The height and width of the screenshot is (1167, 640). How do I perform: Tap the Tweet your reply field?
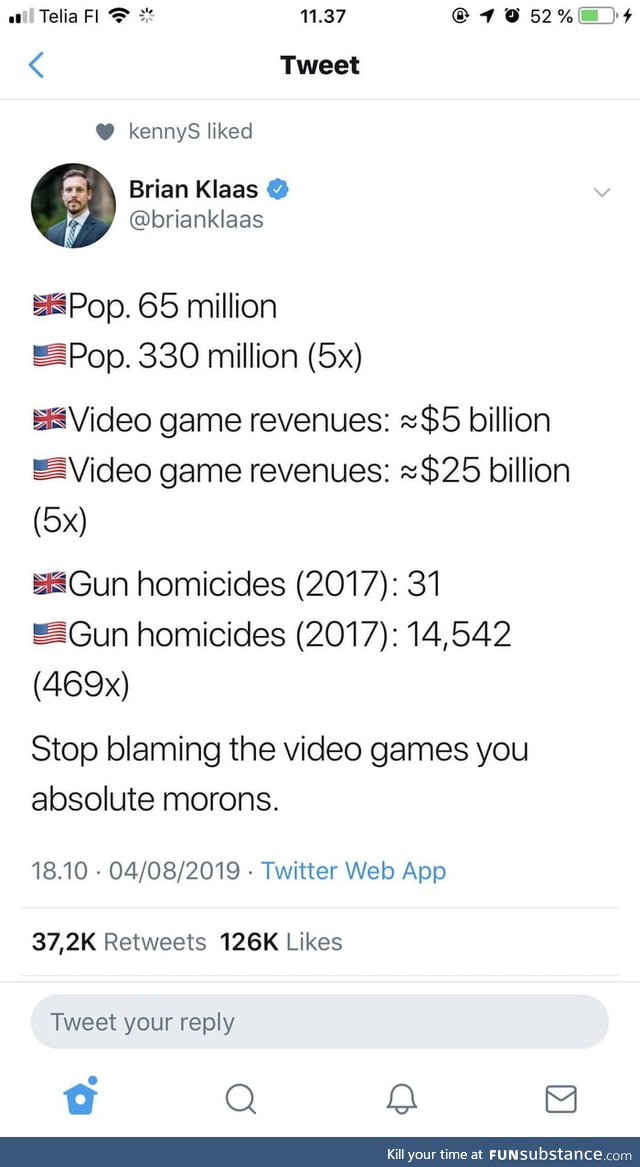(x=319, y=1022)
